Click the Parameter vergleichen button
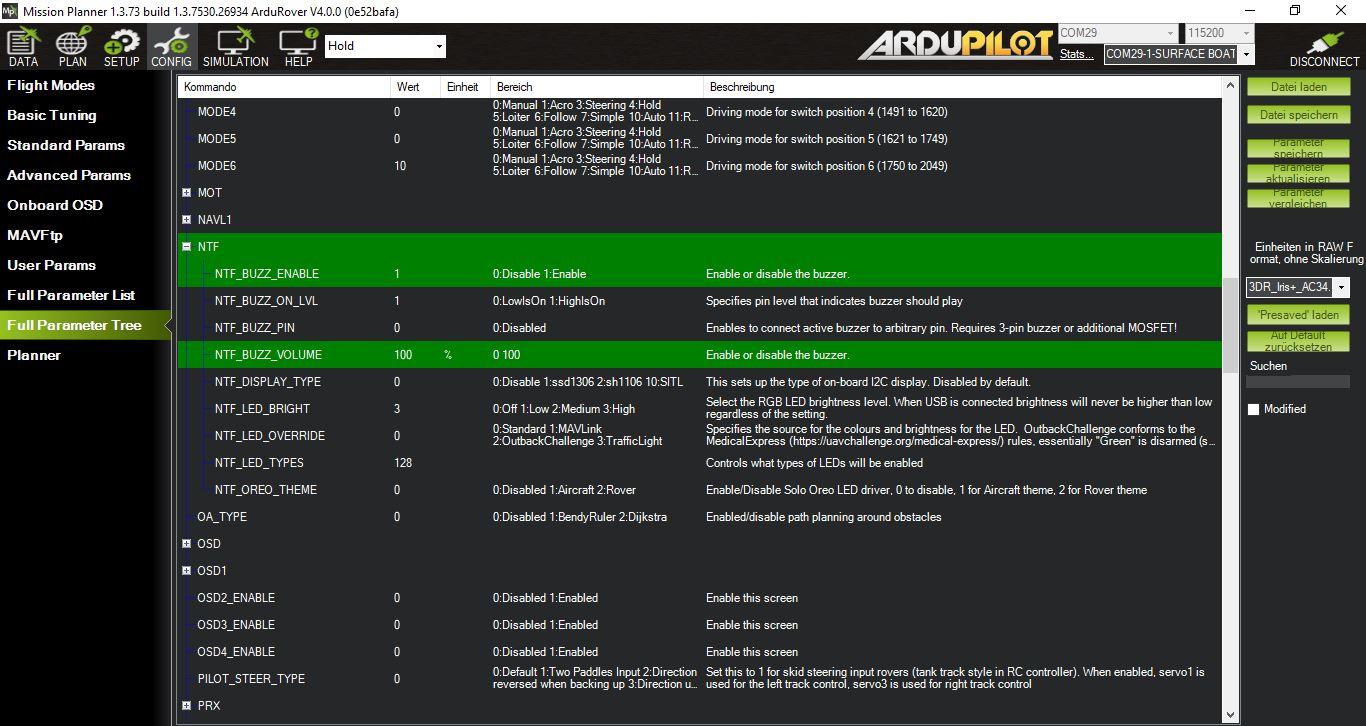1366x726 pixels. point(1298,198)
